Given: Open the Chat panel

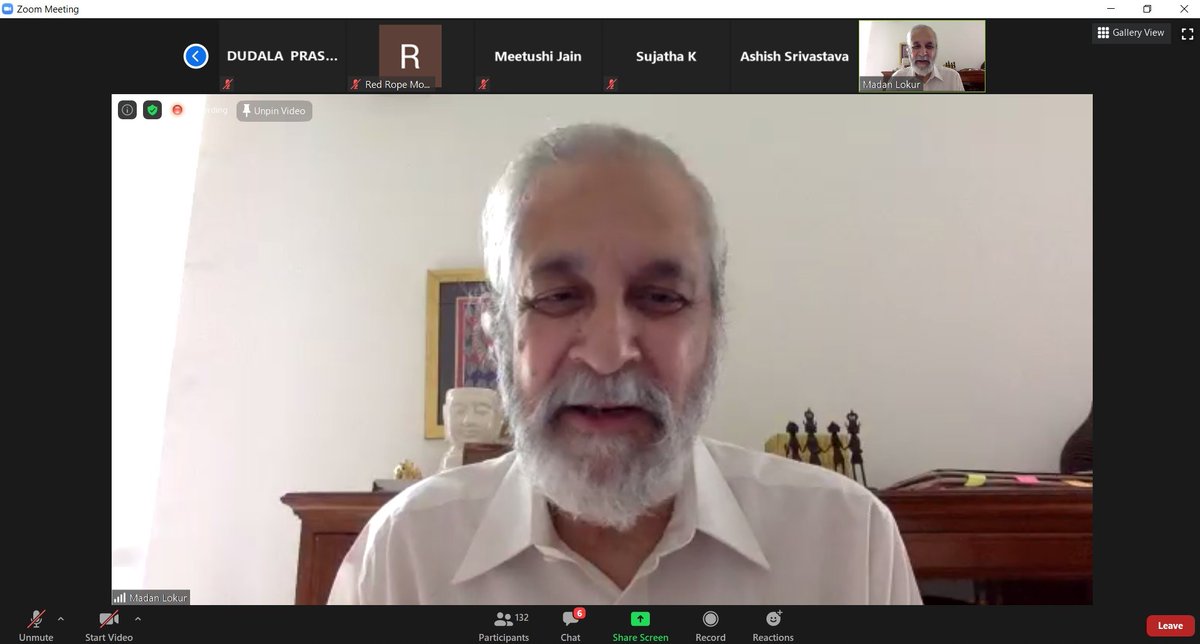Looking at the screenshot, I should [570, 626].
